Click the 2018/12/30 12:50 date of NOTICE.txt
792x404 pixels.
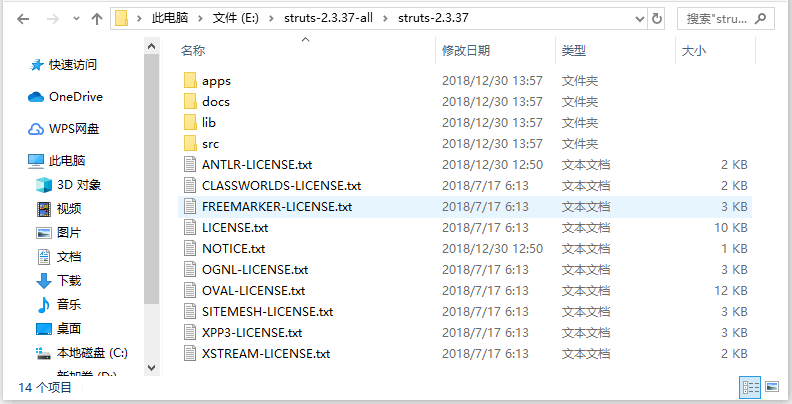492,248
